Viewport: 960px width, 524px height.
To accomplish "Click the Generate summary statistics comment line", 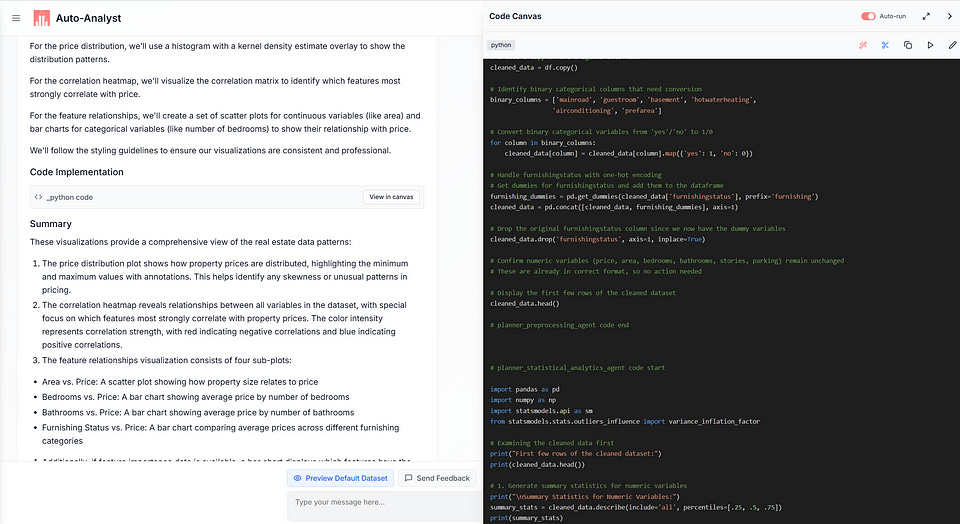I will (x=588, y=485).
